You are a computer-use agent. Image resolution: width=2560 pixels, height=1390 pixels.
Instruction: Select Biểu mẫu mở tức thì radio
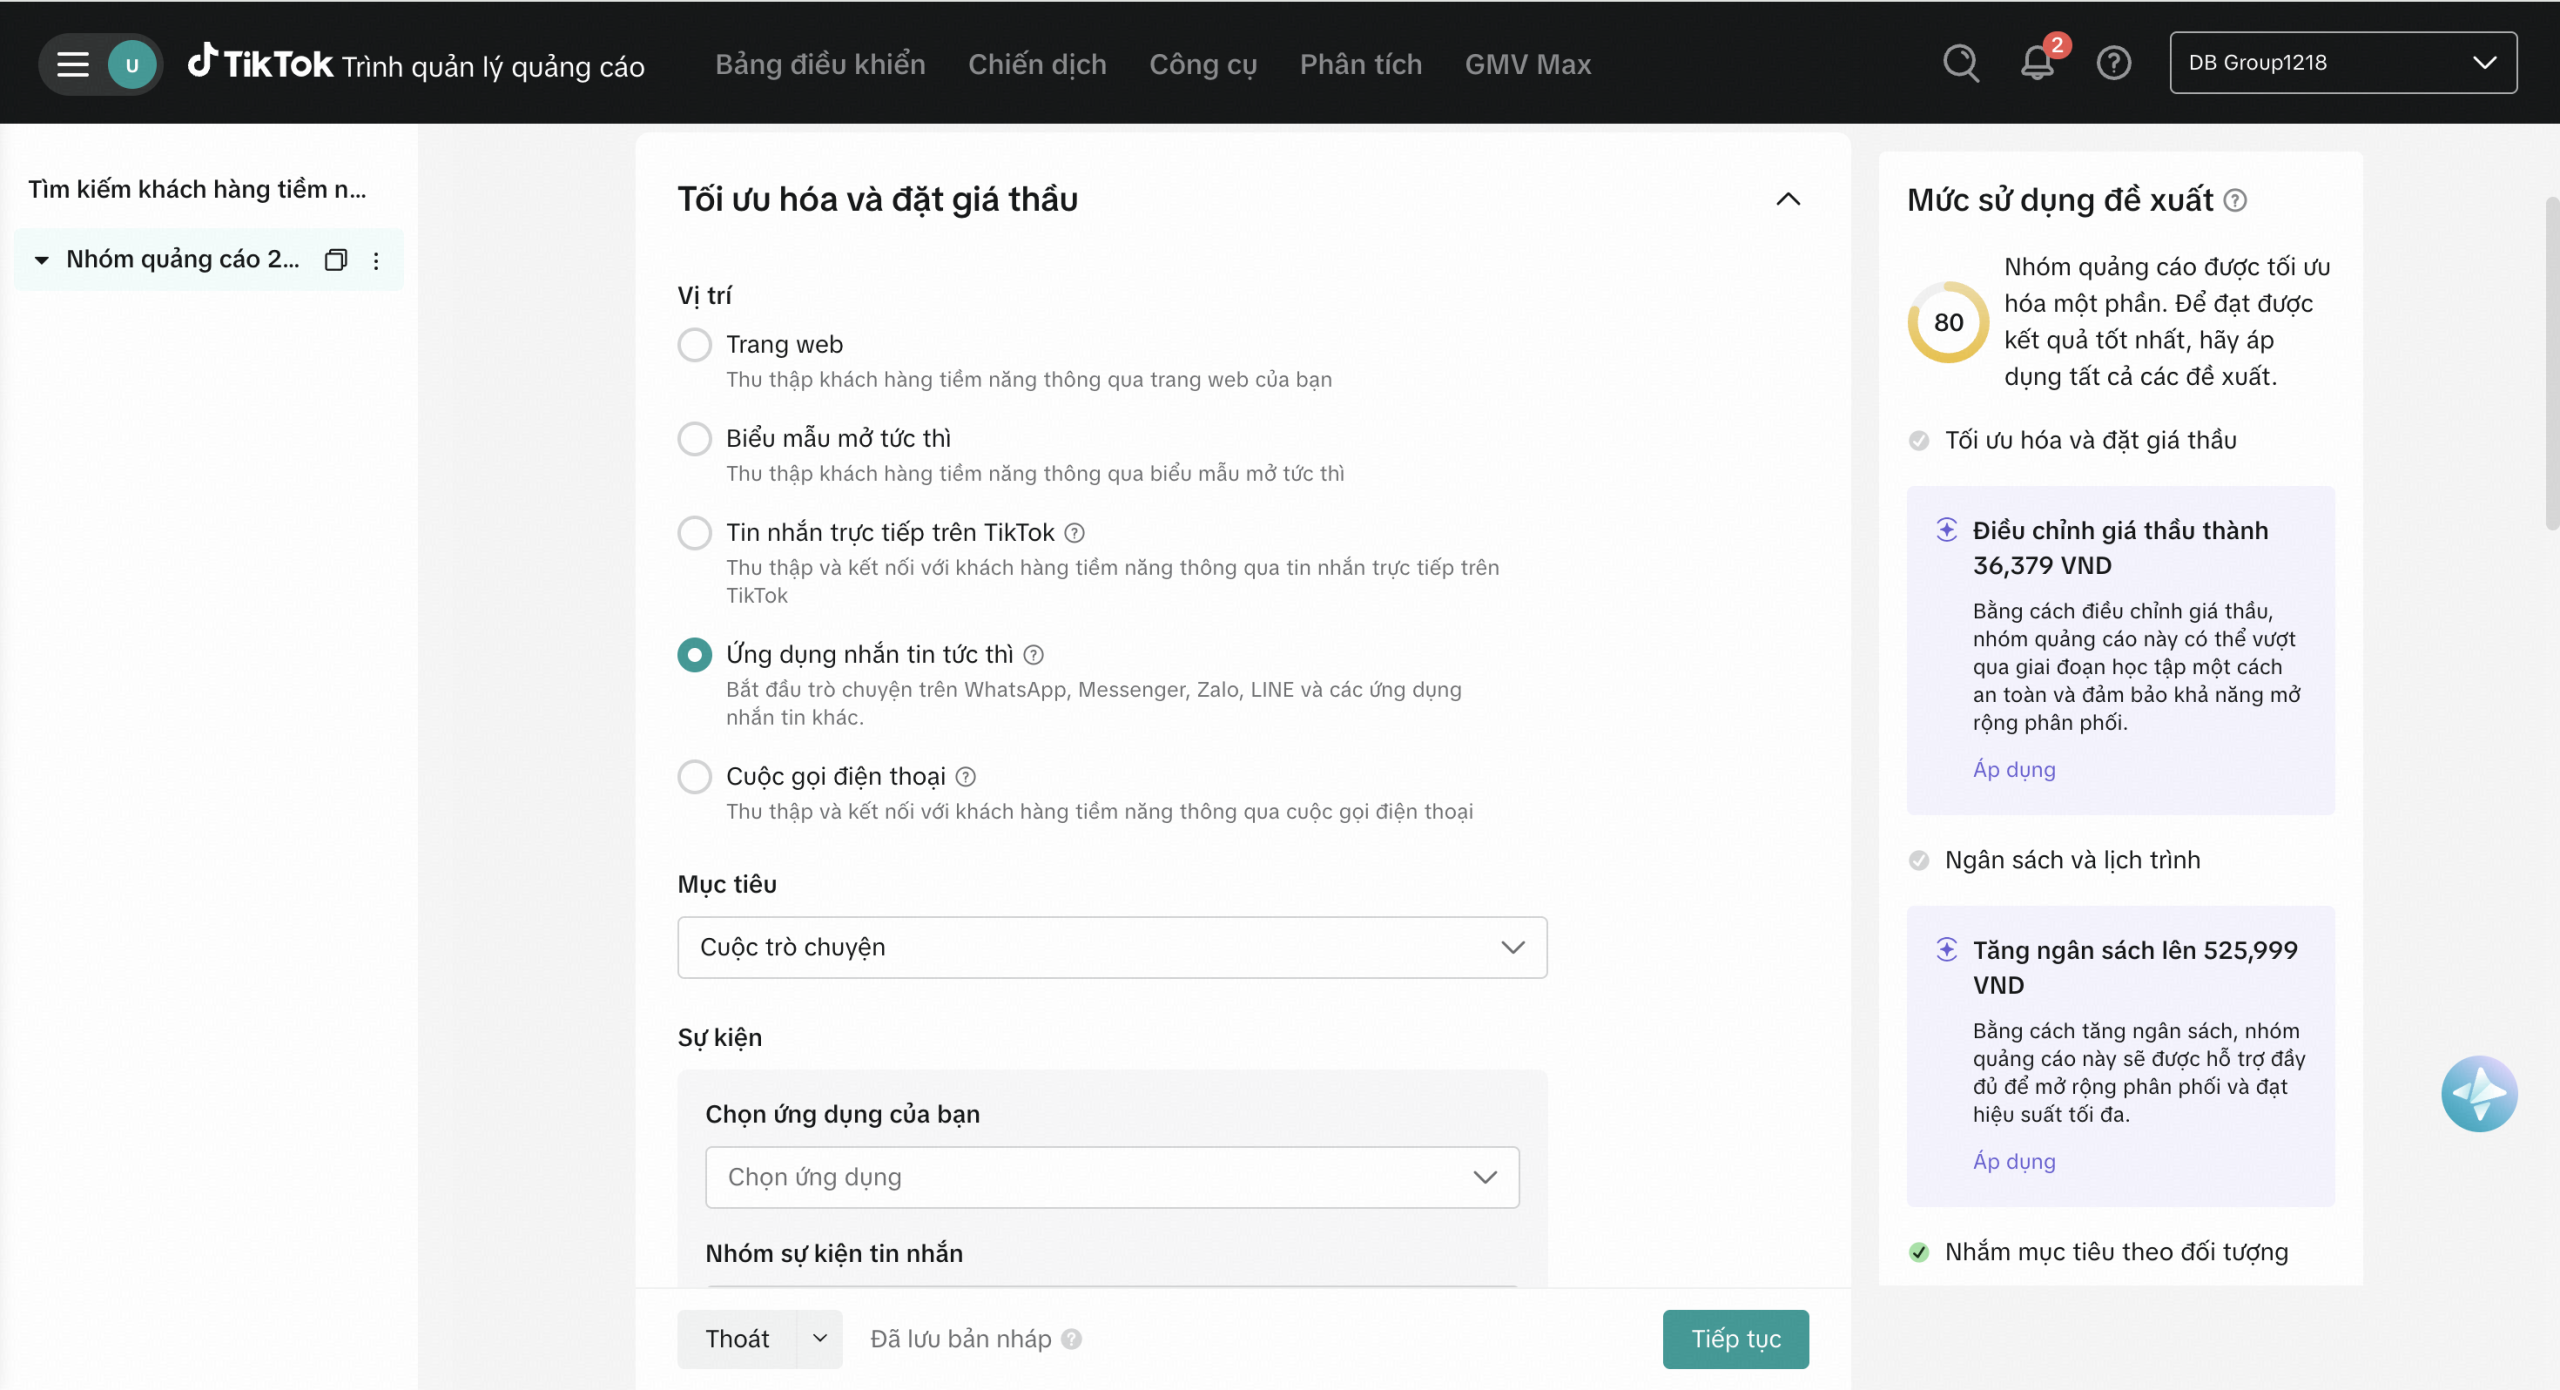point(694,439)
